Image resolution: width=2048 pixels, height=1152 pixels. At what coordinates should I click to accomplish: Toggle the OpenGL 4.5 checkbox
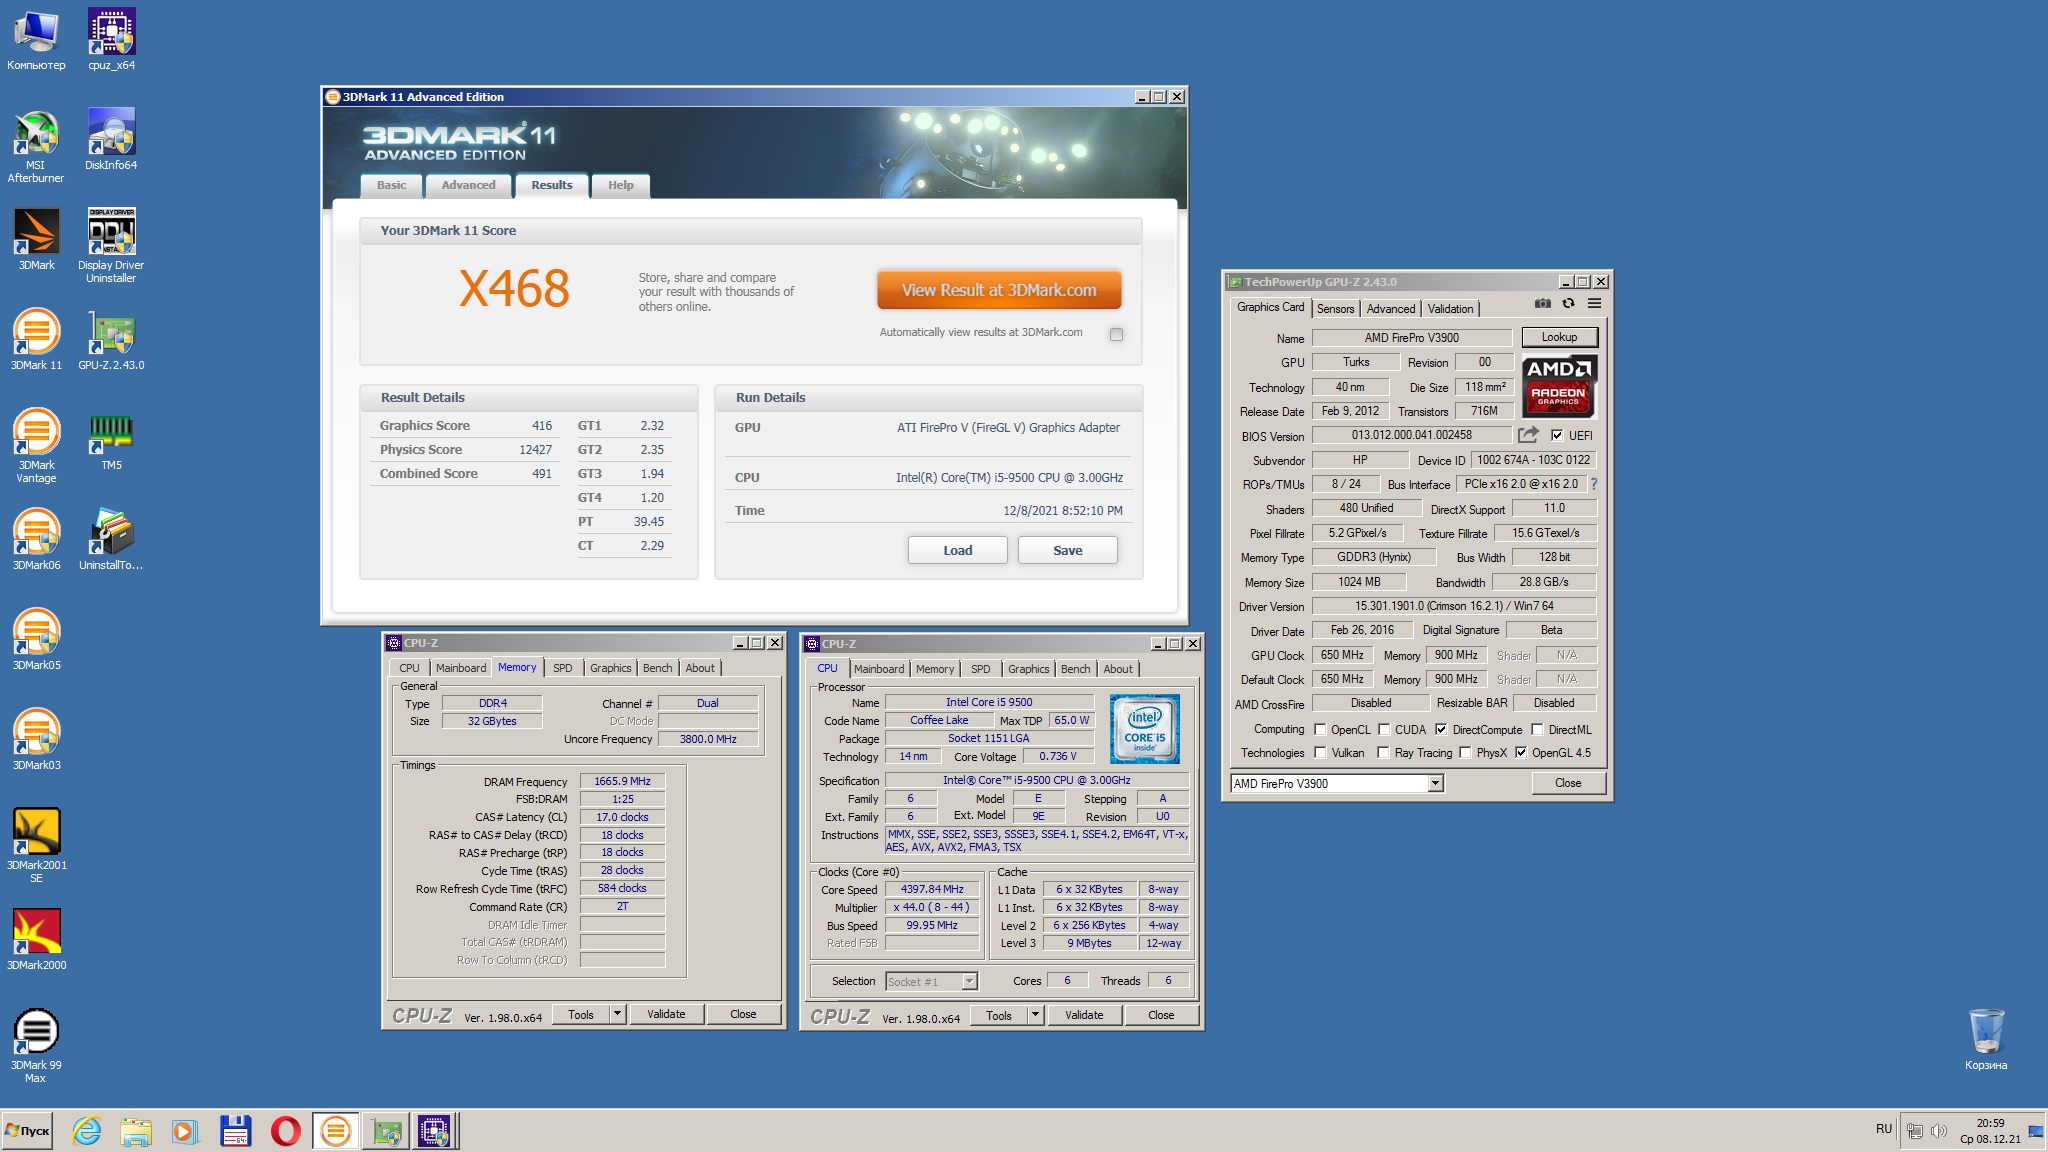coord(1521,753)
